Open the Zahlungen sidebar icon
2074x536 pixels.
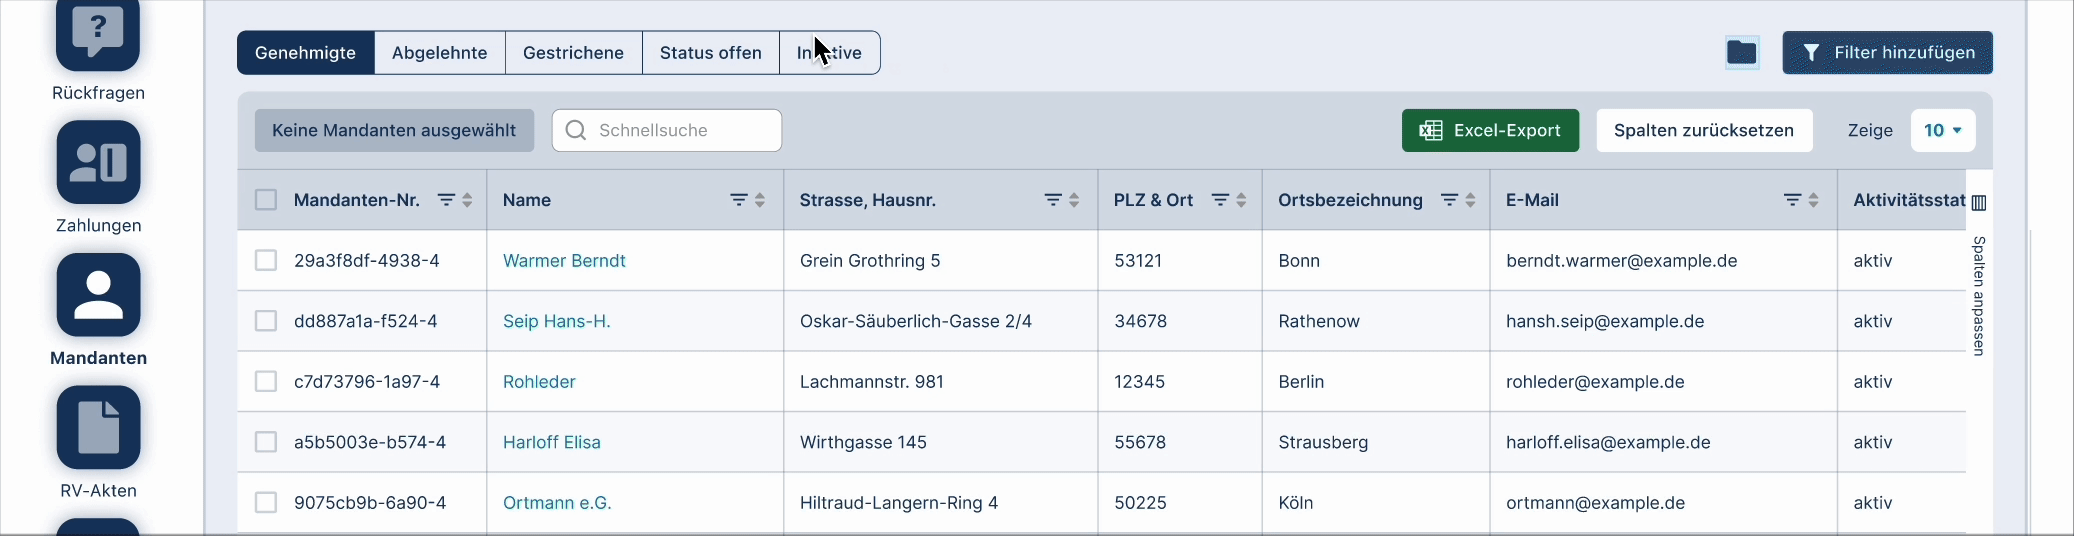pyautogui.click(x=98, y=162)
